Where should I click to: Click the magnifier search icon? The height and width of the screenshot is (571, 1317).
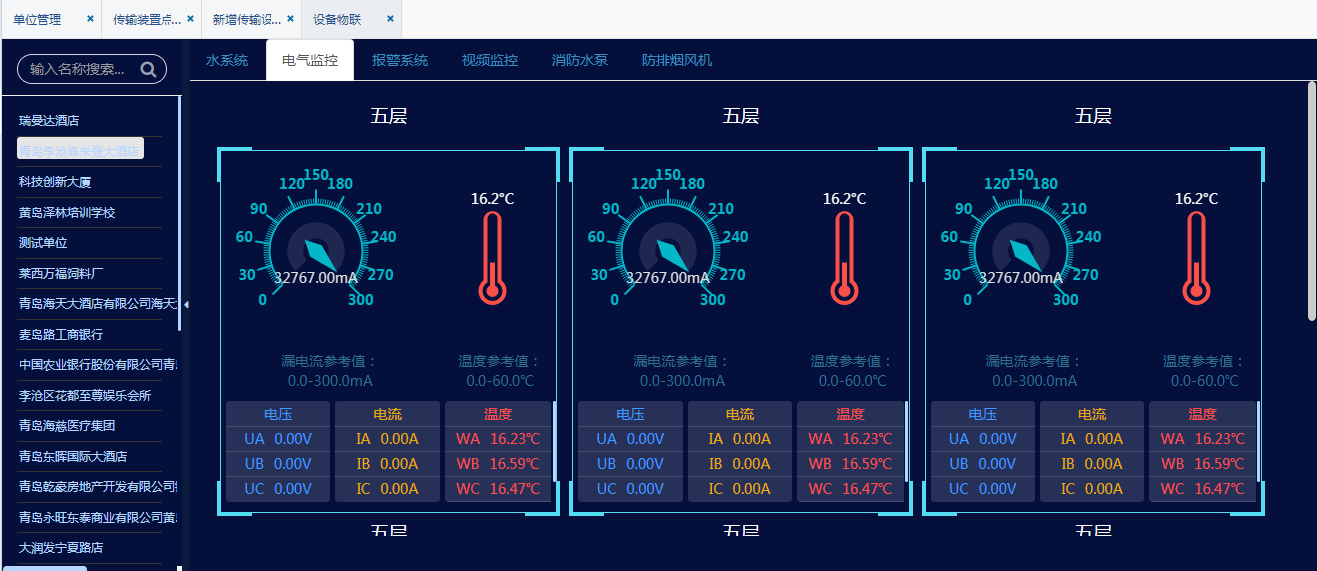(149, 69)
